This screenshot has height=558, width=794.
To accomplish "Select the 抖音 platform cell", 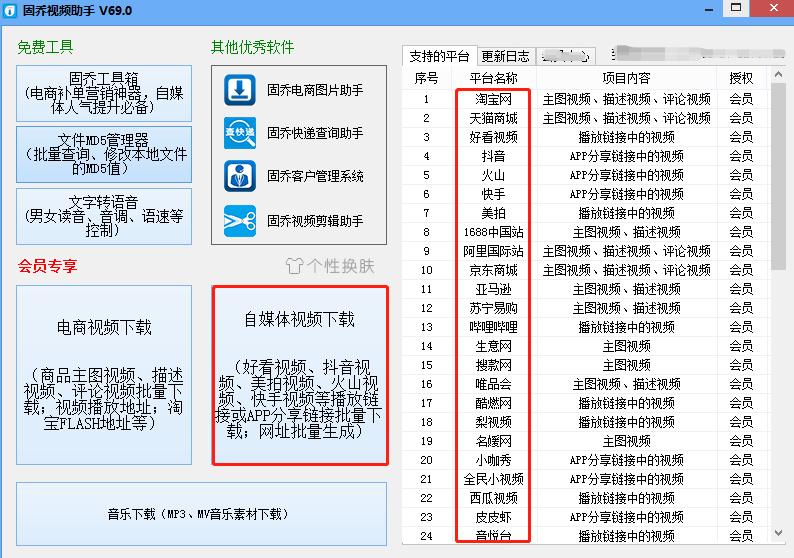I will (493, 156).
